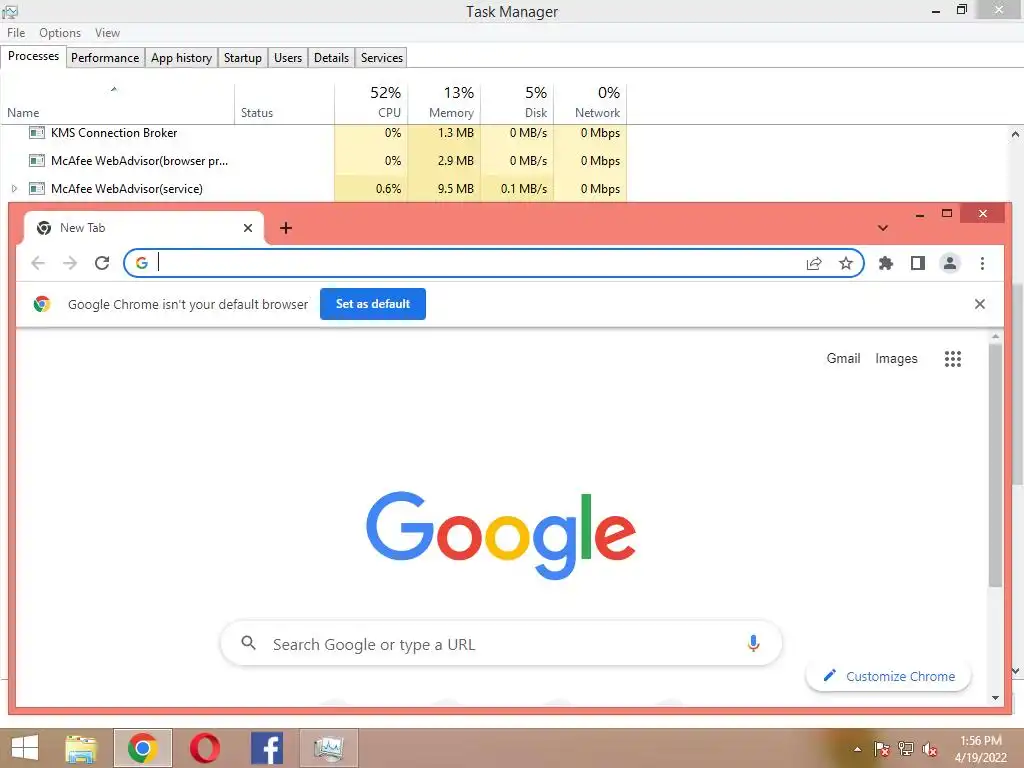Click the network tray icon
Viewport: 1024px width, 768px height.
[x=906, y=749]
